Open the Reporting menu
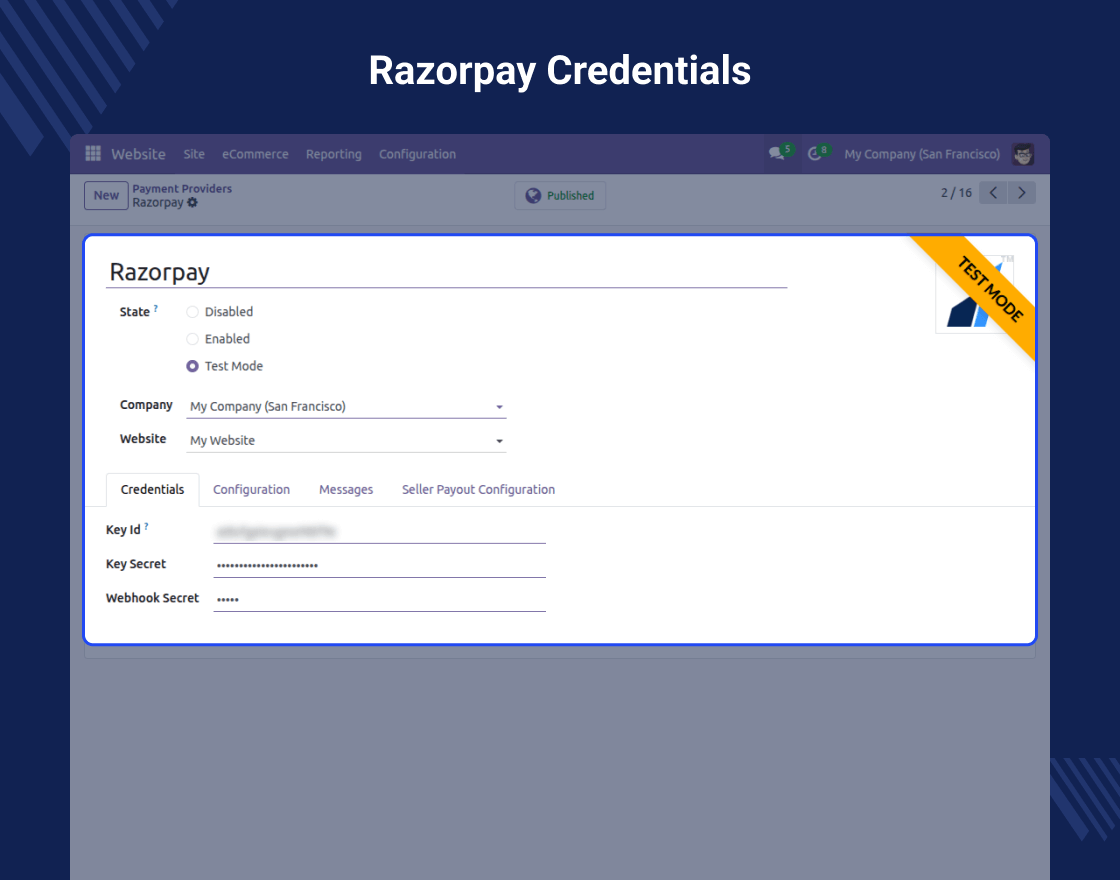 pos(334,154)
